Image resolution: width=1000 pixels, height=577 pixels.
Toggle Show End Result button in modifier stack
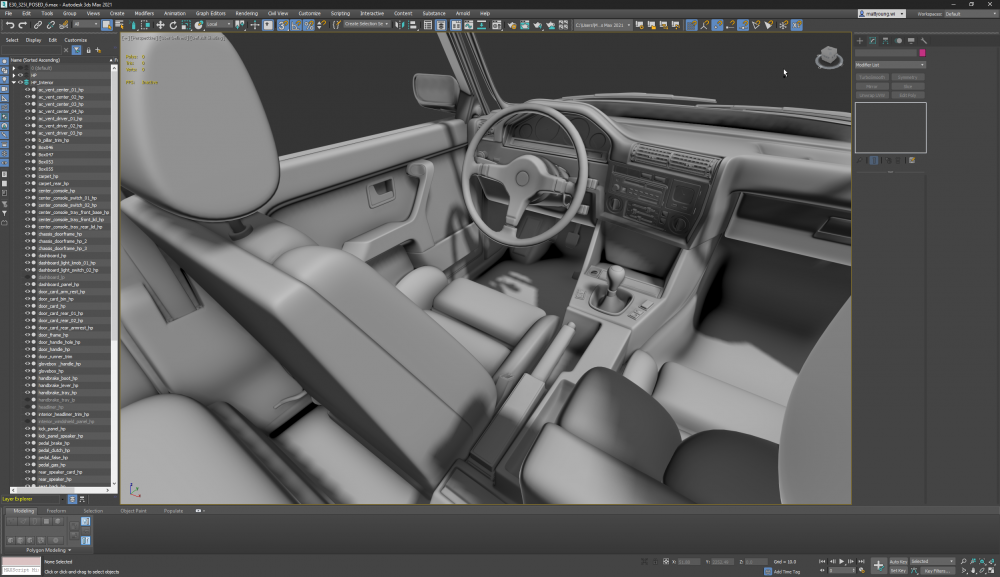click(x=874, y=160)
